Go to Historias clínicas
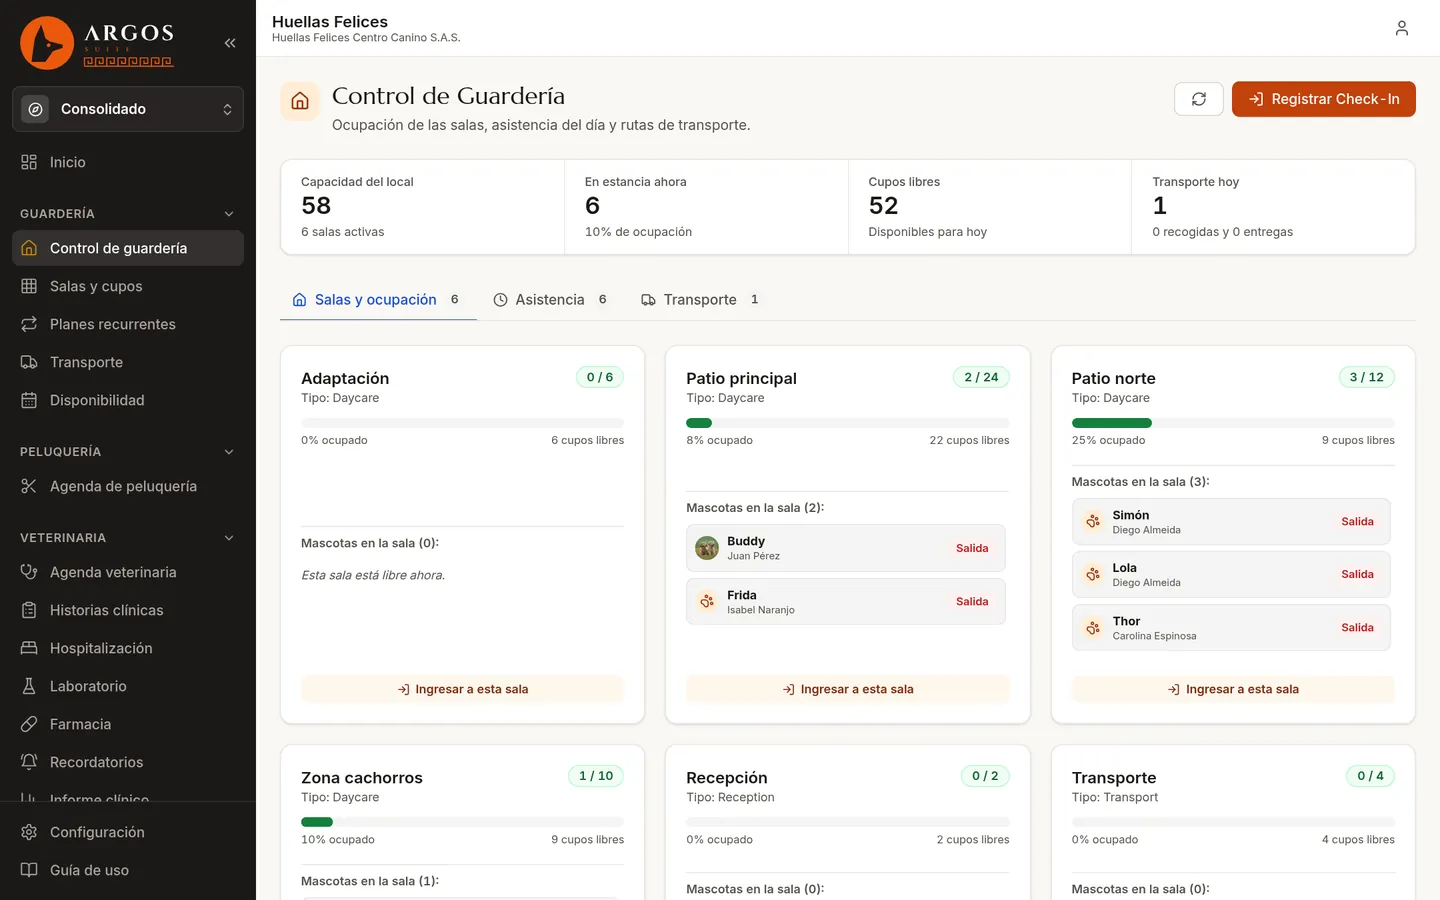The width and height of the screenshot is (1440, 900). [x=128, y=610]
